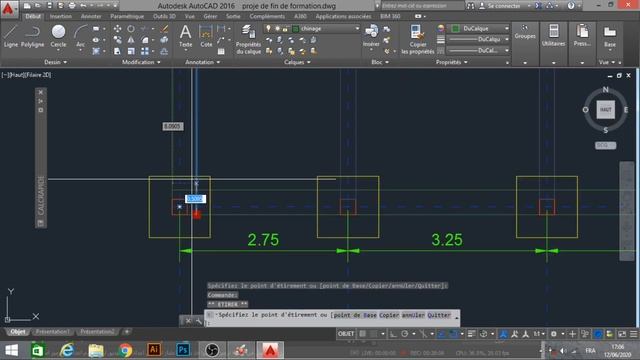Viewport: 640px width, 360px height.
Task: Open workspace switching gear in status bar
Action: coord(554,334)
